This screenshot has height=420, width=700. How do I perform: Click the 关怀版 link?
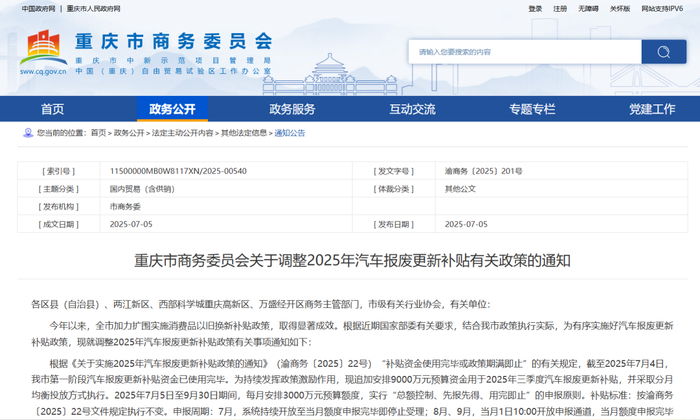point(620,8)
